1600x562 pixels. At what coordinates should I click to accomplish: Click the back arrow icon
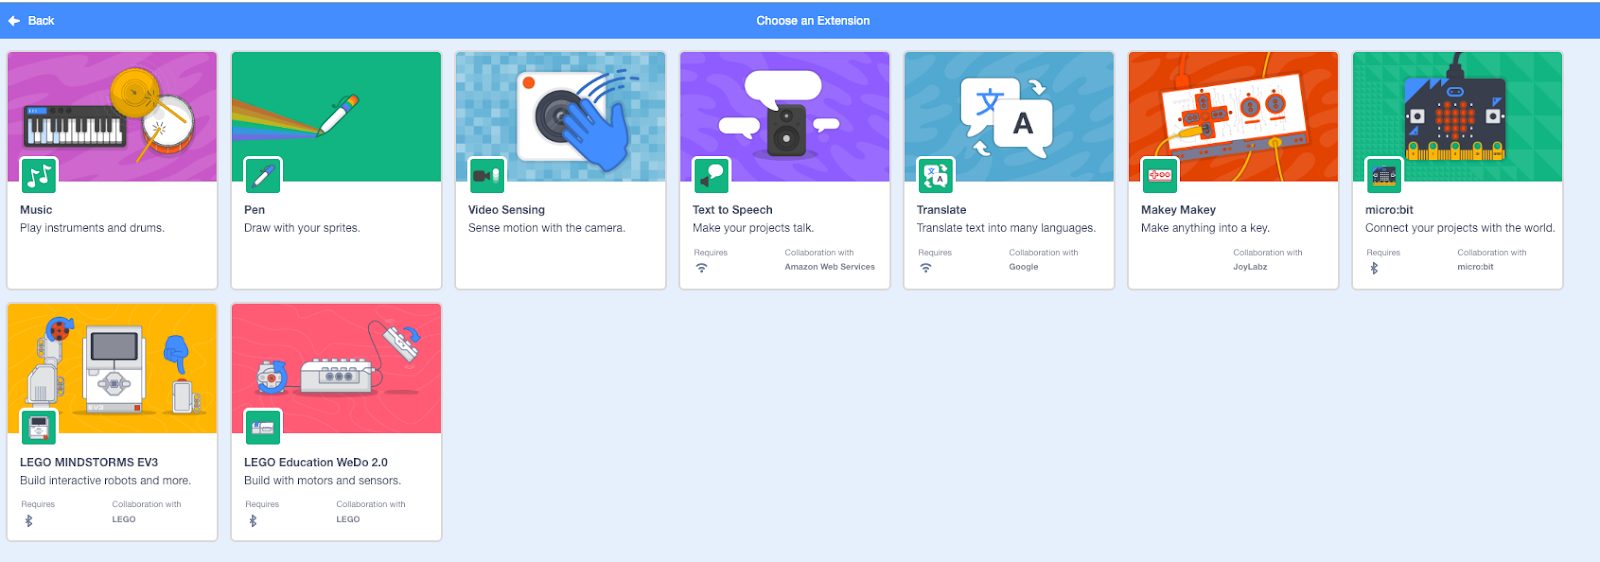[14, 20]
